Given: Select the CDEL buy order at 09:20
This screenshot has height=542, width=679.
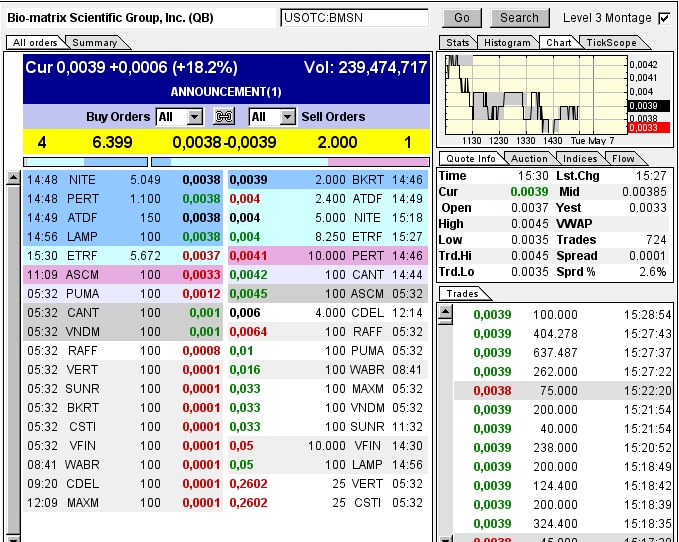Looking at the screenshot, I should 123,484.
